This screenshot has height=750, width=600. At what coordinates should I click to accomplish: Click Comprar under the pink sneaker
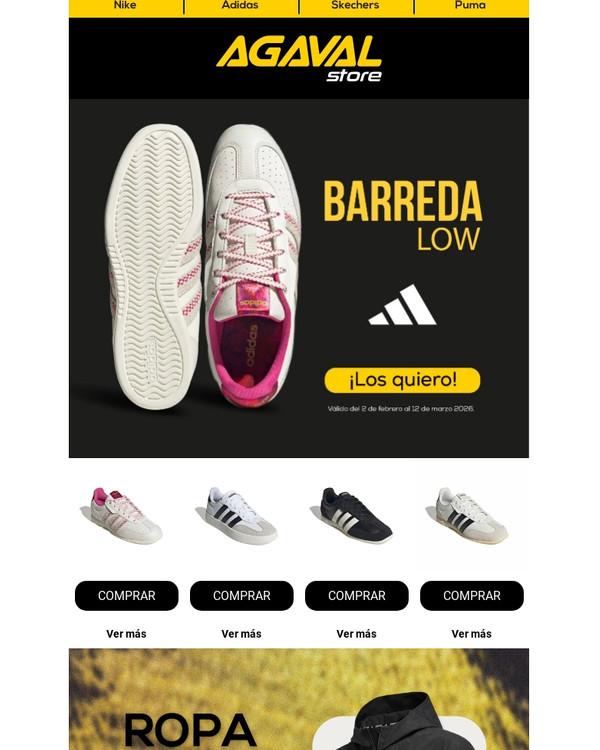tap(126, 596)
